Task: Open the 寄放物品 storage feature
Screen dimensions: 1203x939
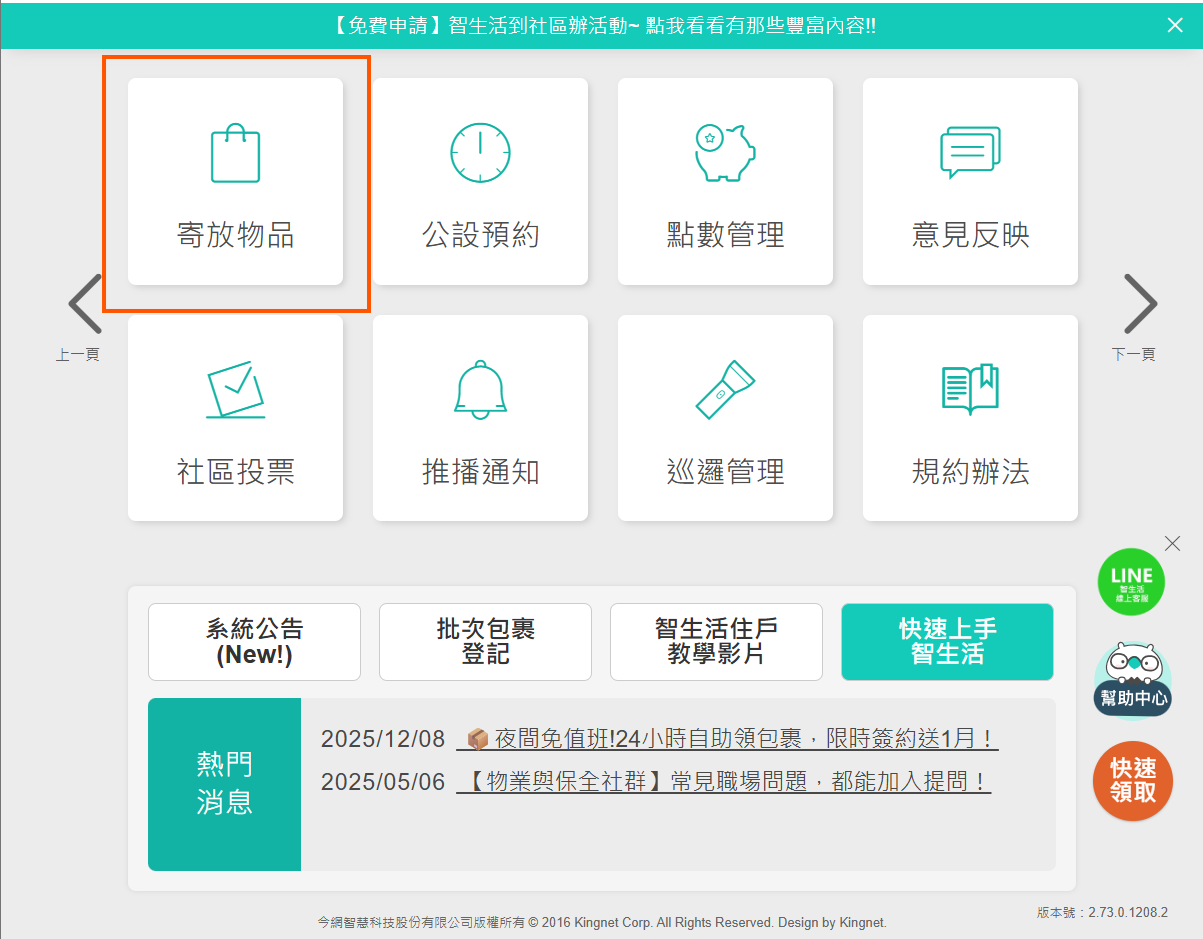Action: click(x=234, y=182)
